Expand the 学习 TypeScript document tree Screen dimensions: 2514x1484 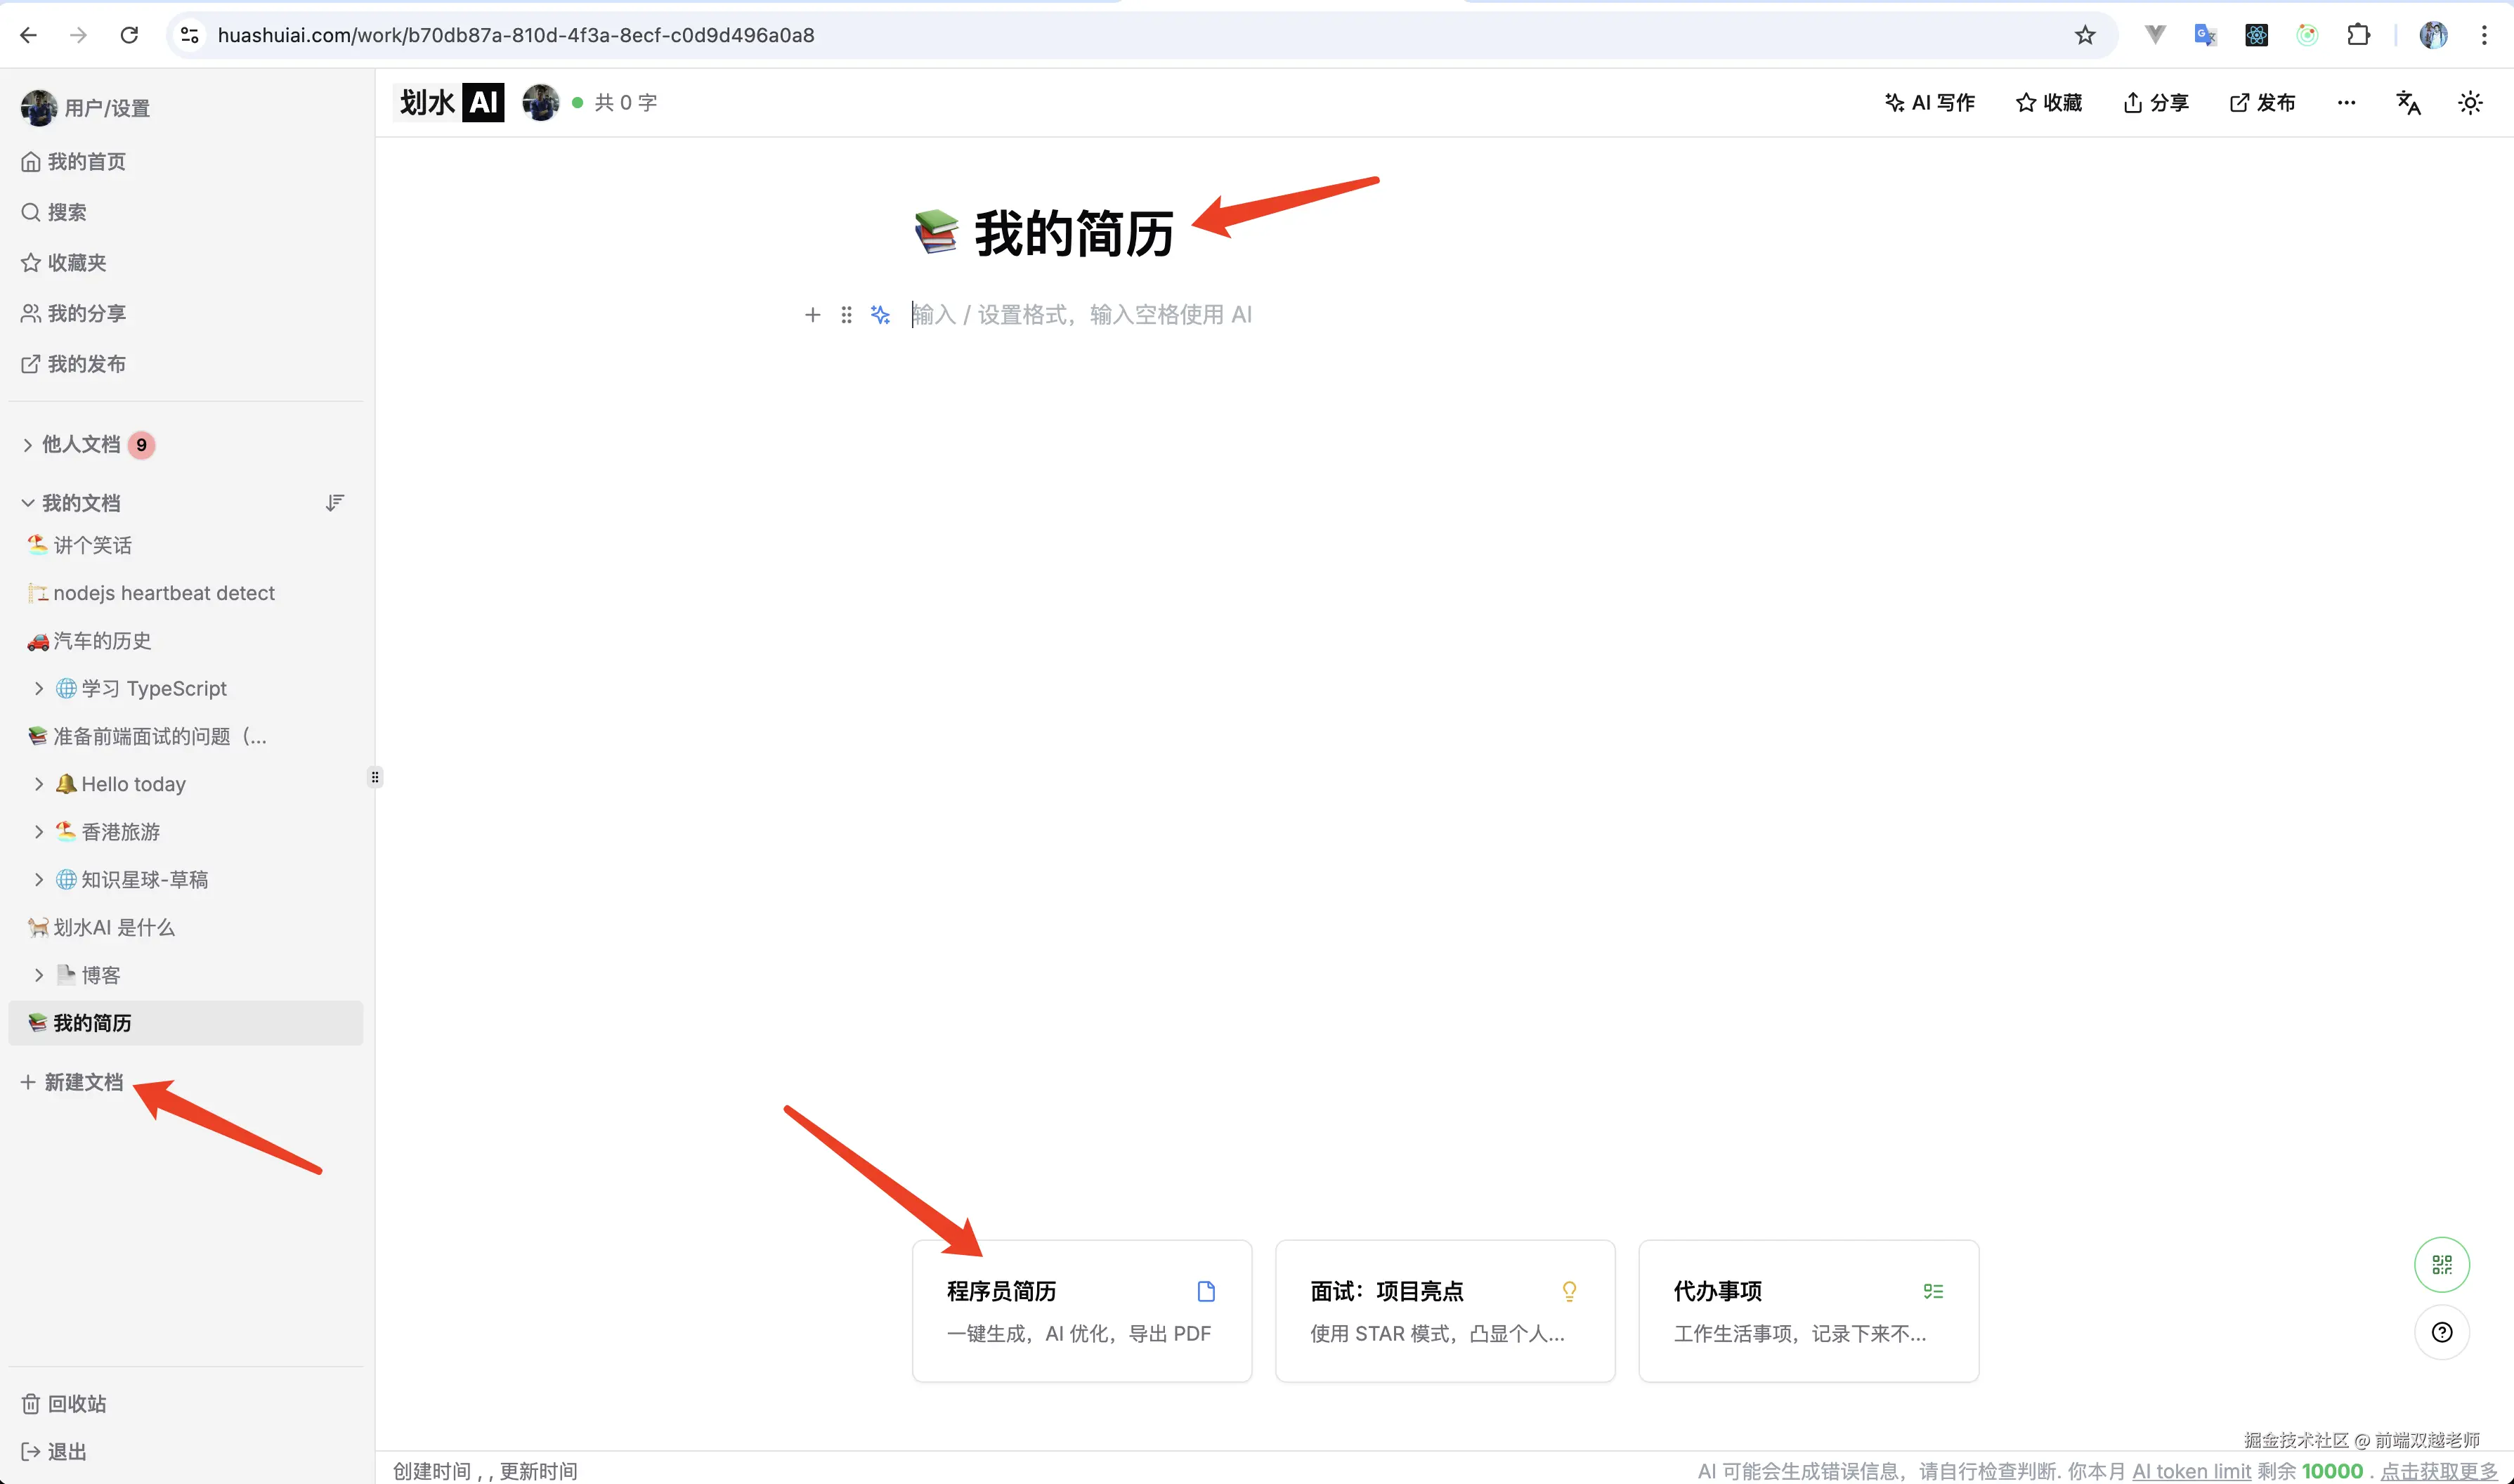39,688
